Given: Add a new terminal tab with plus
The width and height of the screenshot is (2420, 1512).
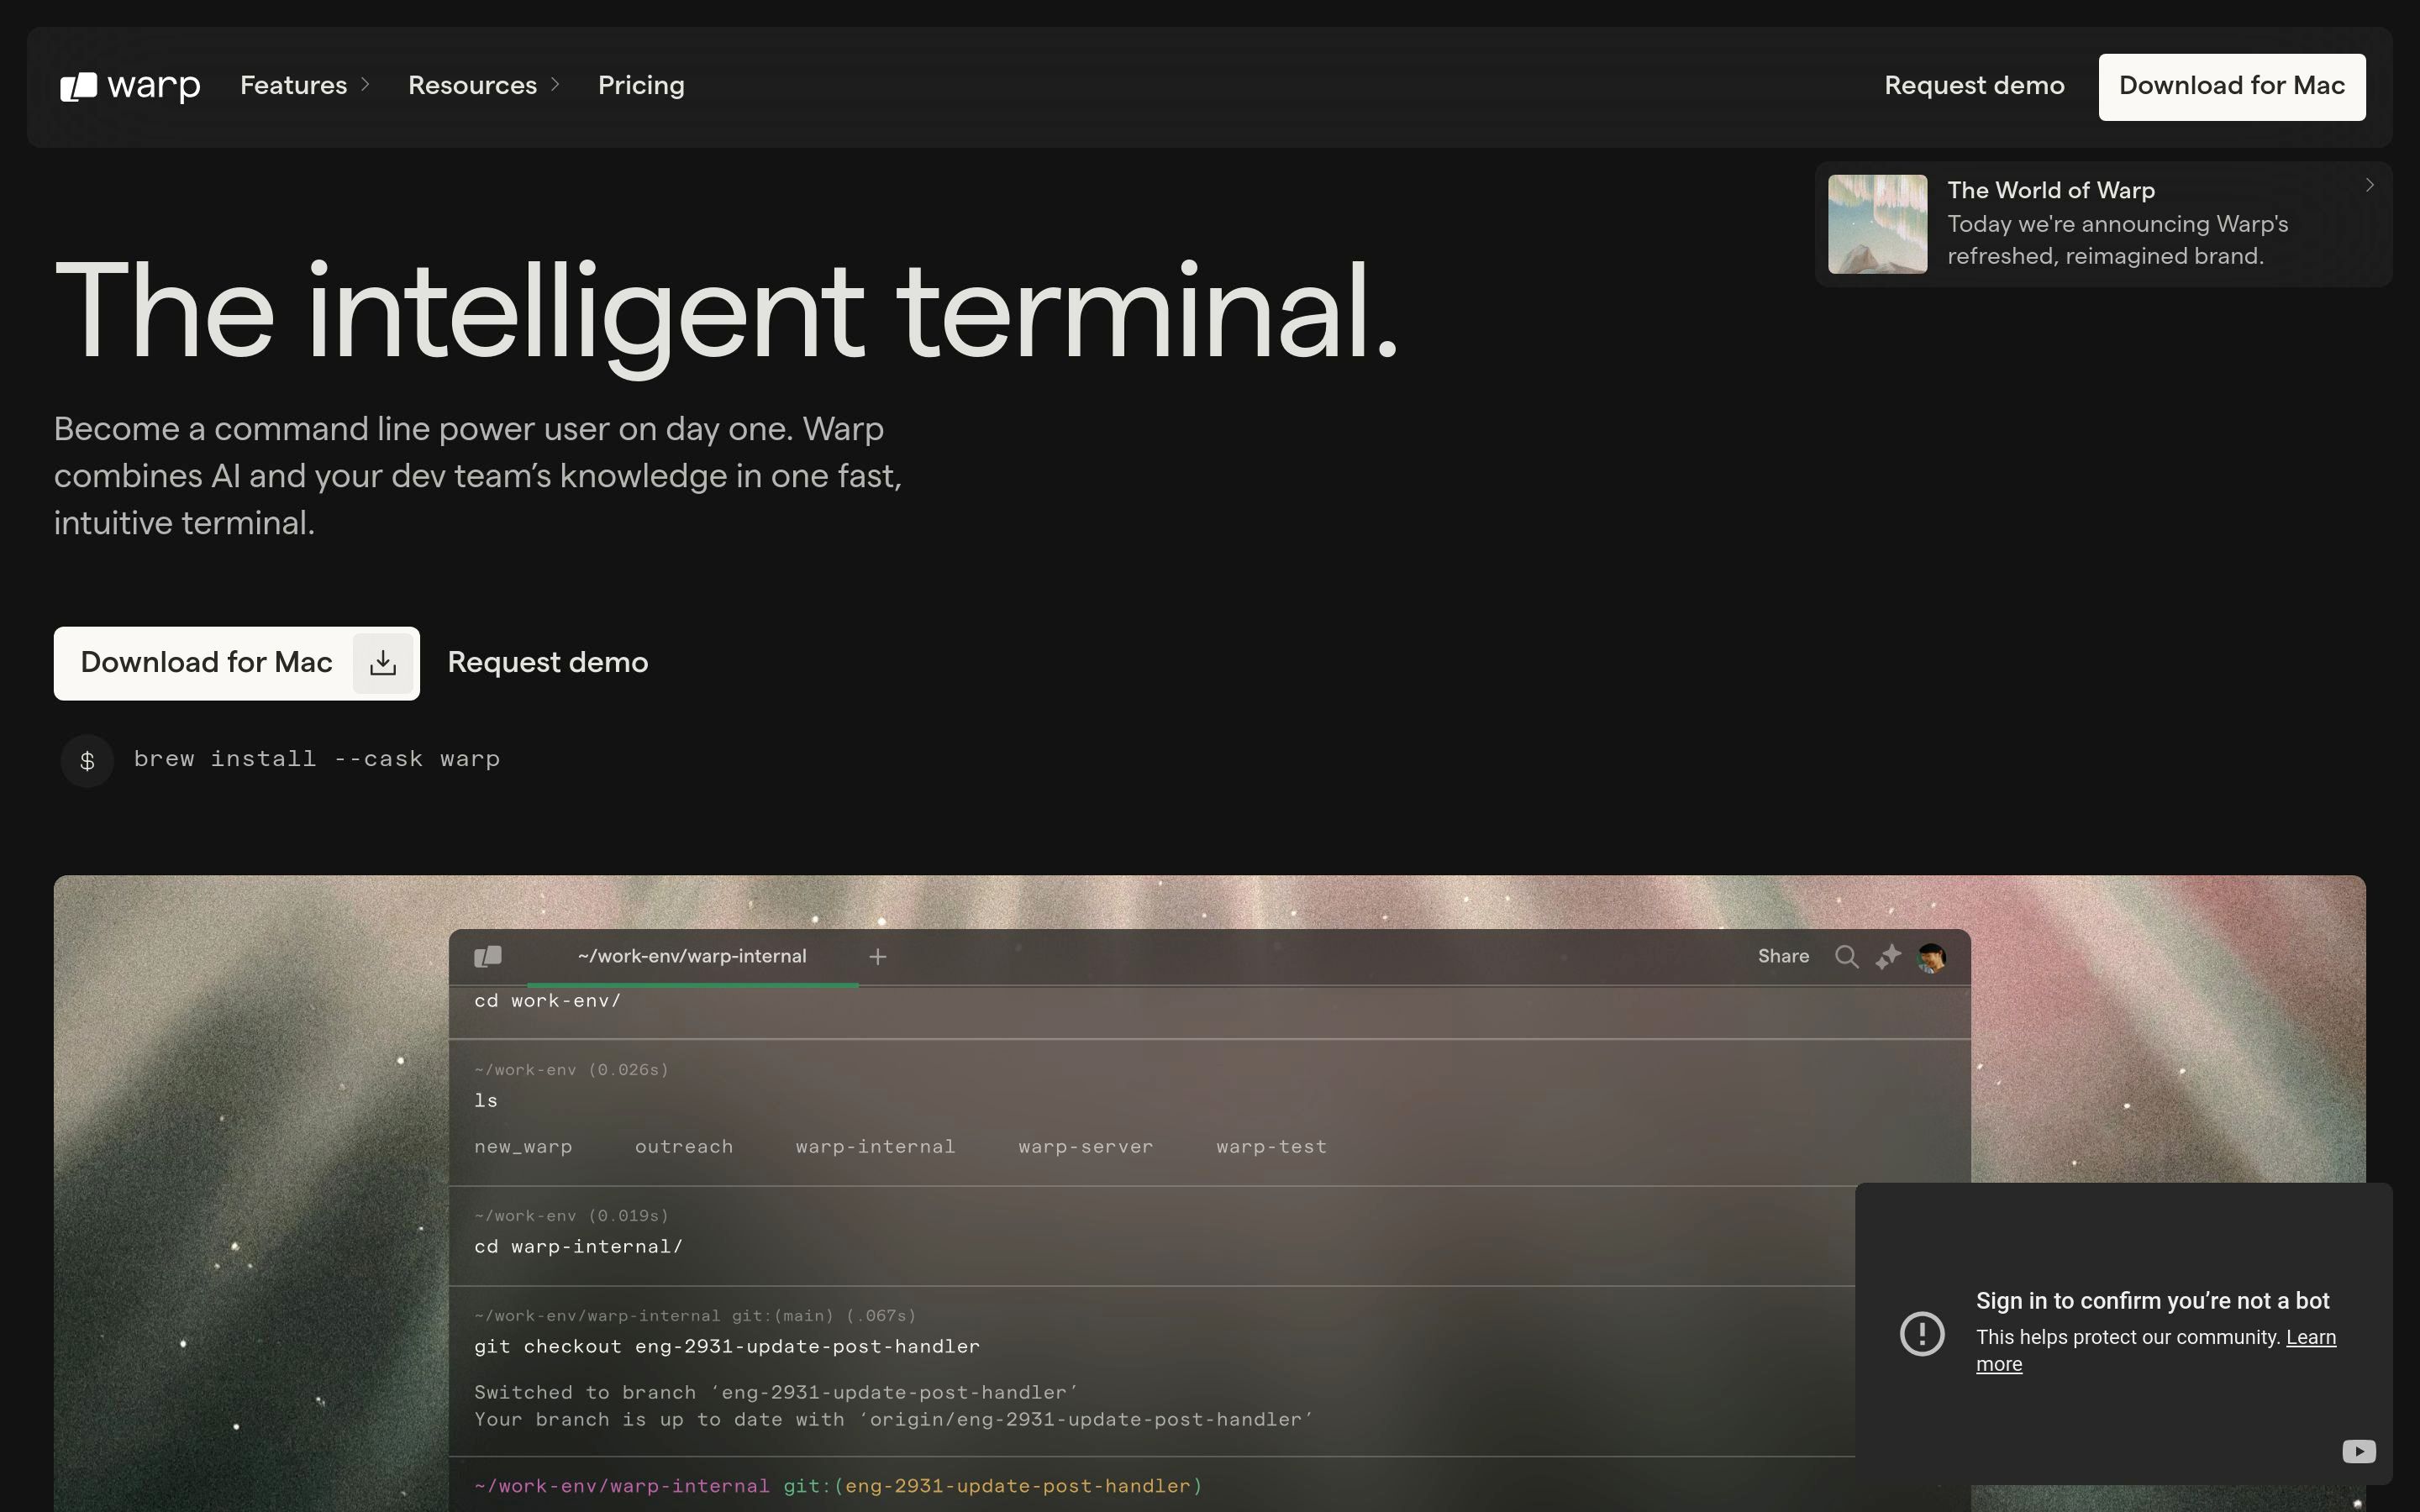Looking at the screenshot, I should [x=877, y=957].
